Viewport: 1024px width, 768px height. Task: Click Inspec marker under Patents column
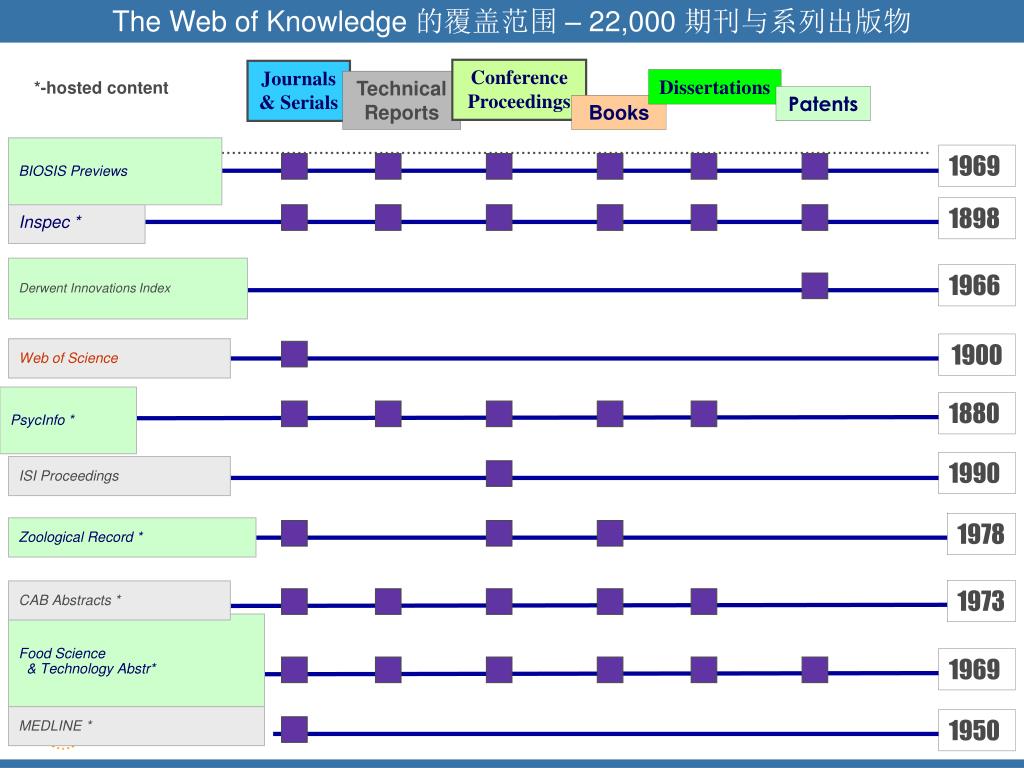tap(814, 217)
